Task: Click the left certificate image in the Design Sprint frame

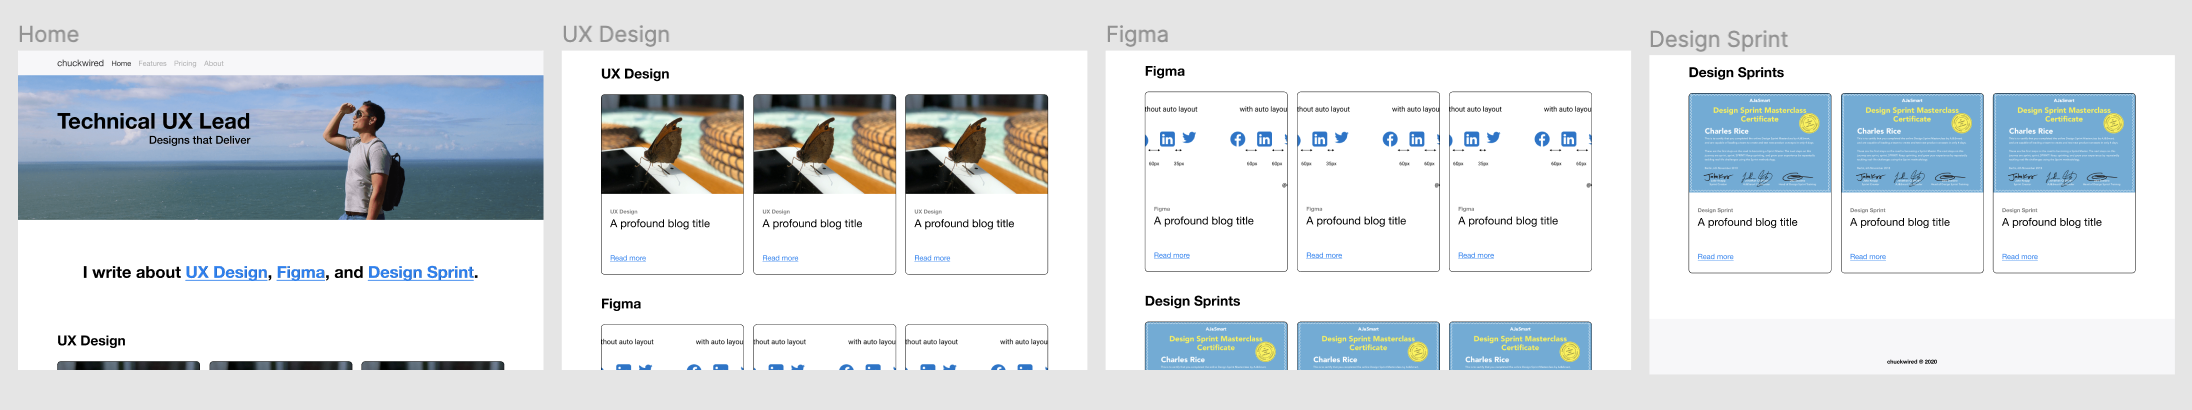Action: pos(1760,143)
